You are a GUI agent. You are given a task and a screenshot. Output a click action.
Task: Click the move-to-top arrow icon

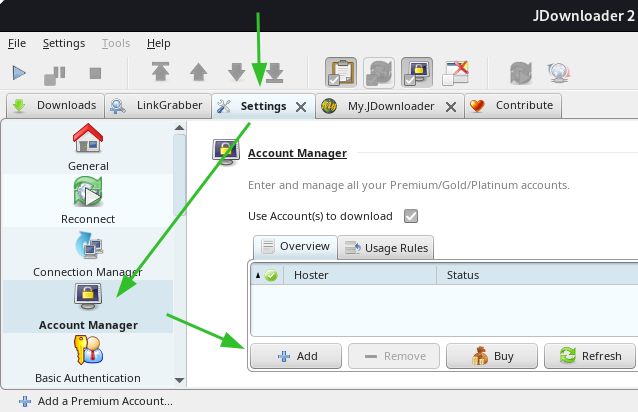pos(160,72)
